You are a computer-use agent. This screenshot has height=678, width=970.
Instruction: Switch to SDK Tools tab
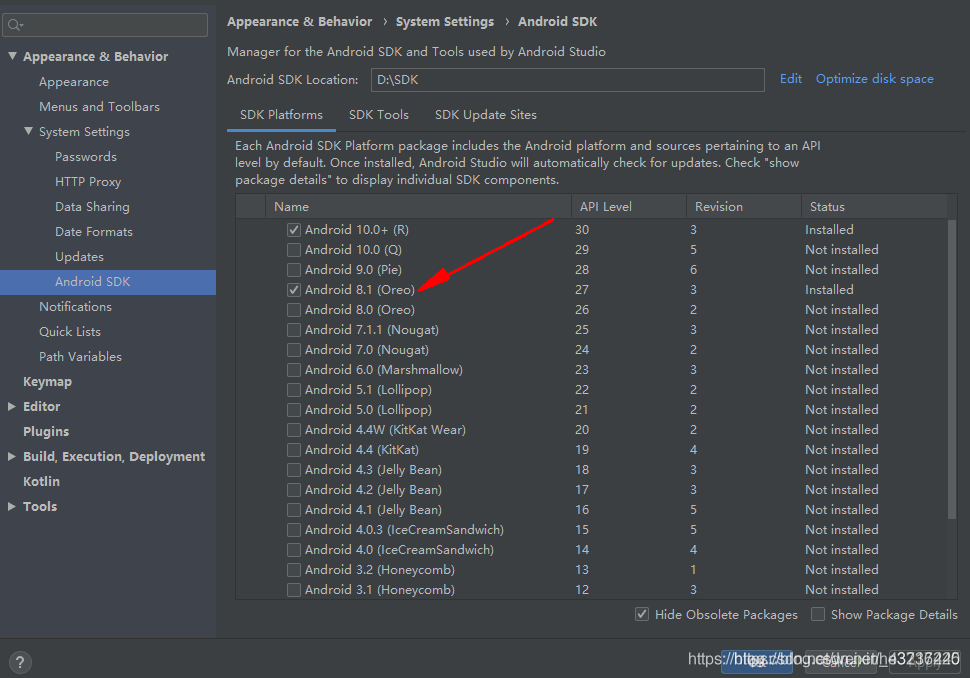tap(379, 115)
